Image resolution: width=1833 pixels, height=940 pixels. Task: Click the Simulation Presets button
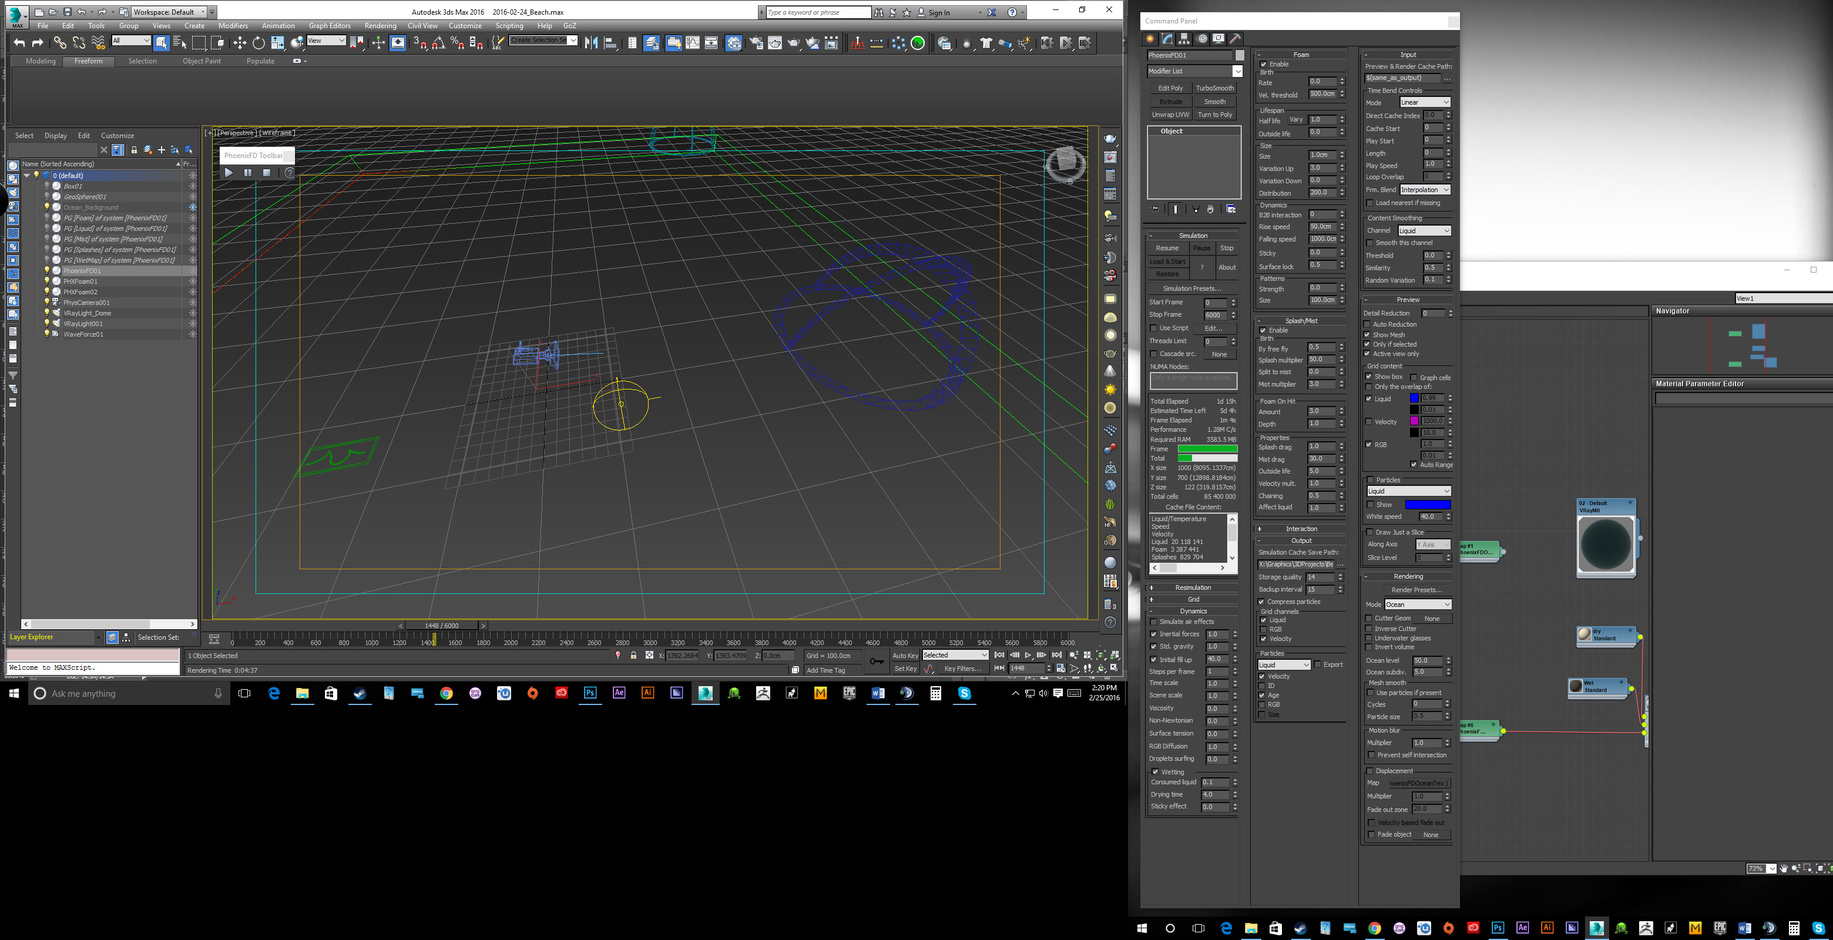click(x=1193, y=288)
